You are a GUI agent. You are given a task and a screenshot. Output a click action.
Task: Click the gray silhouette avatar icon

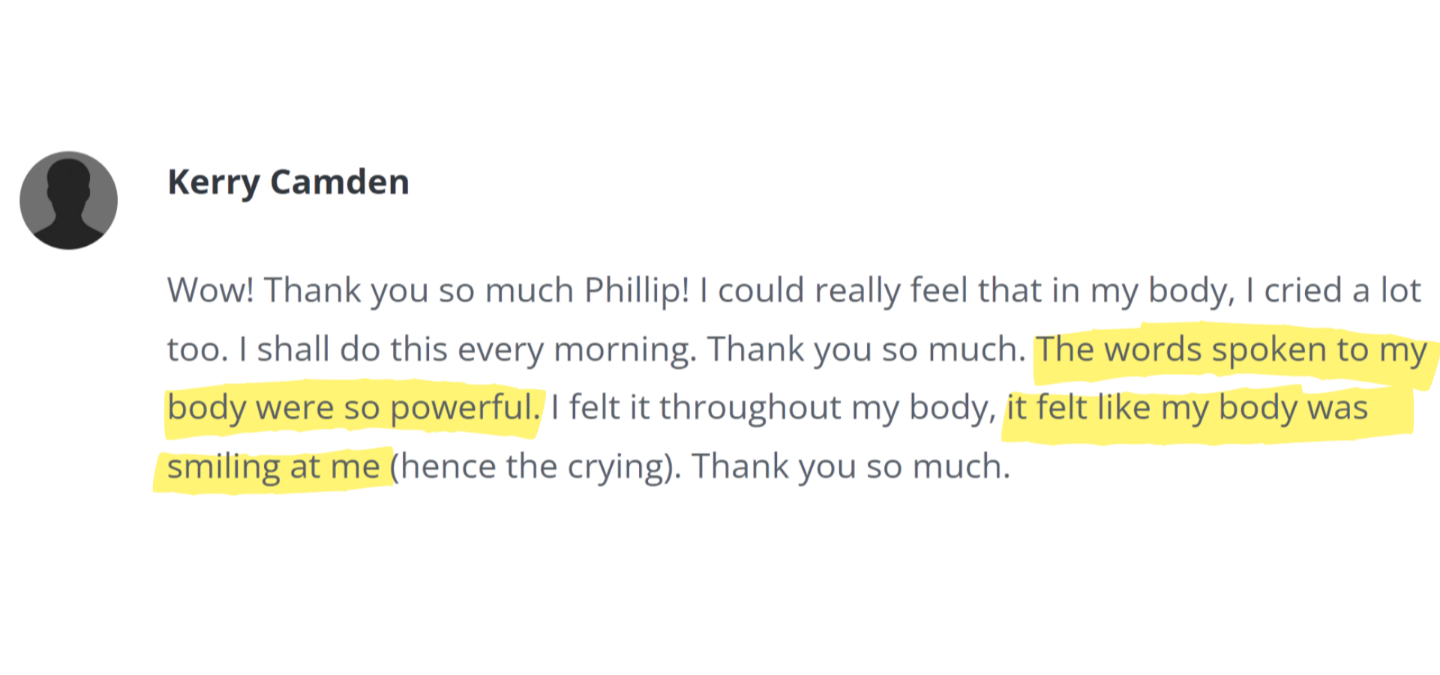[68, 200]
